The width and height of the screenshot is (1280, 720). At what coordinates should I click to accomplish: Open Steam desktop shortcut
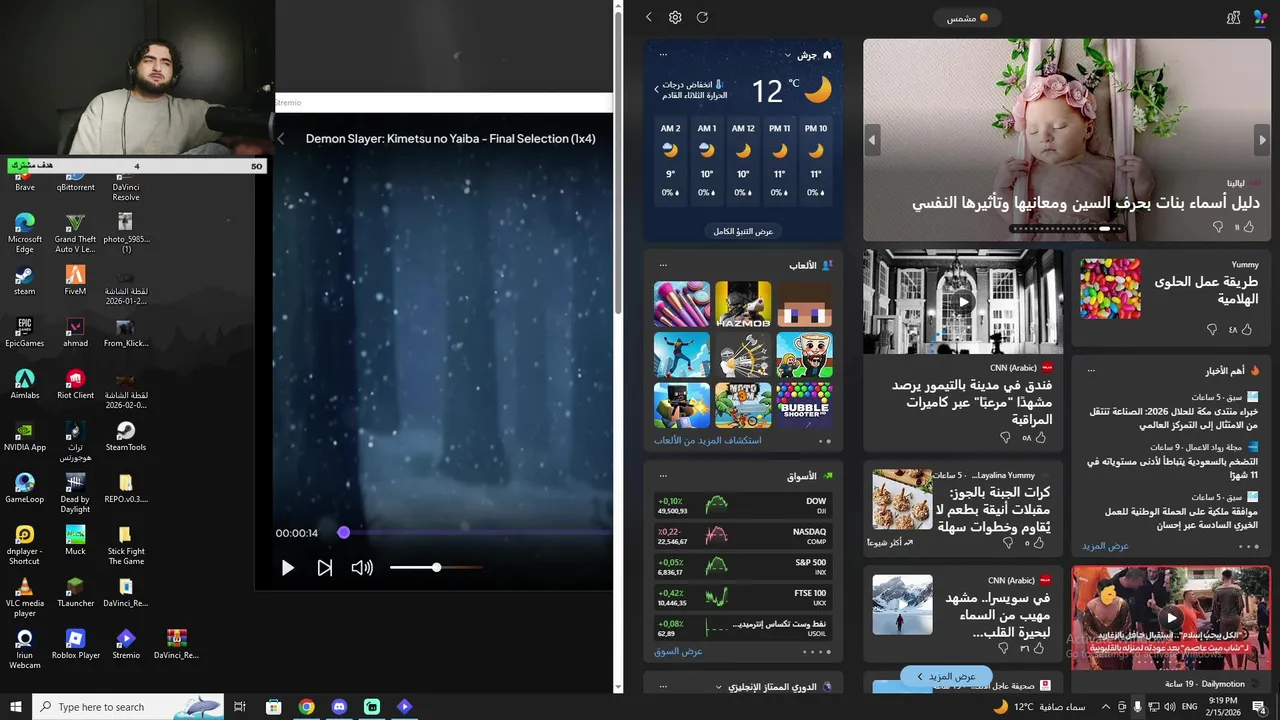(25, 281)
